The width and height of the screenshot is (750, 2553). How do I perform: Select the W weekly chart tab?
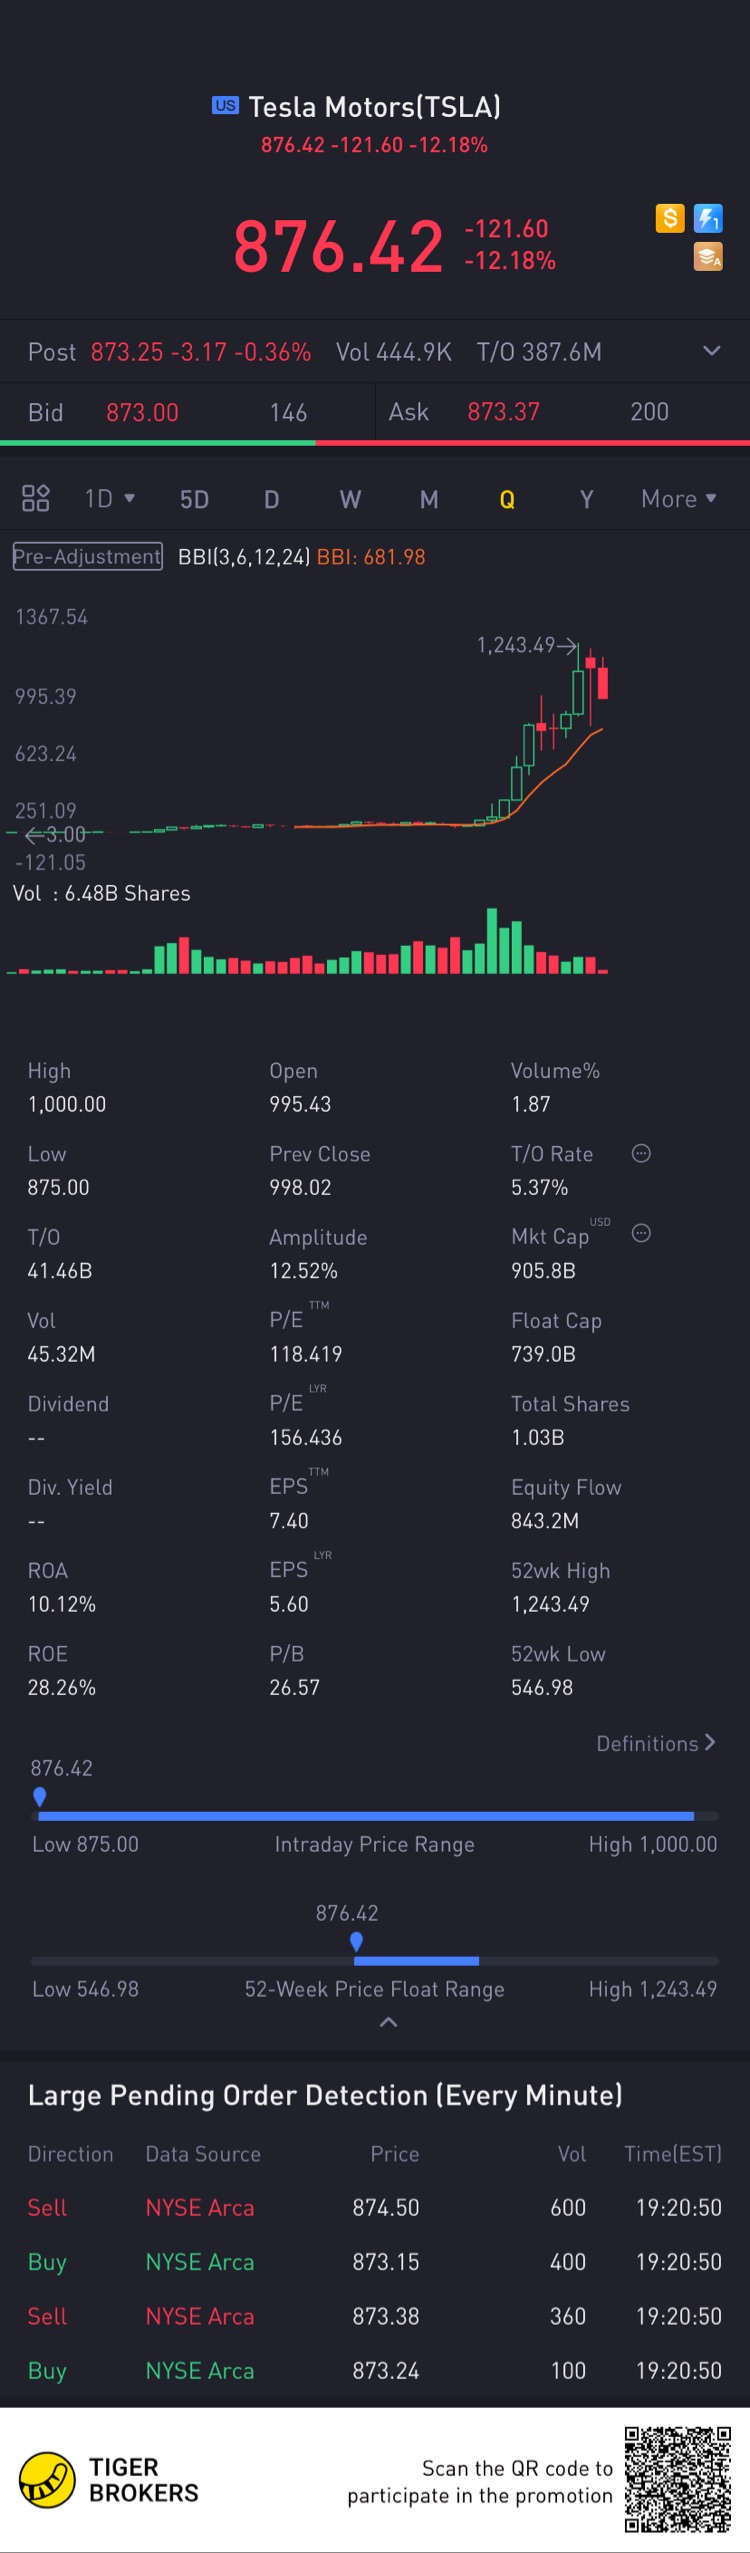350,499
